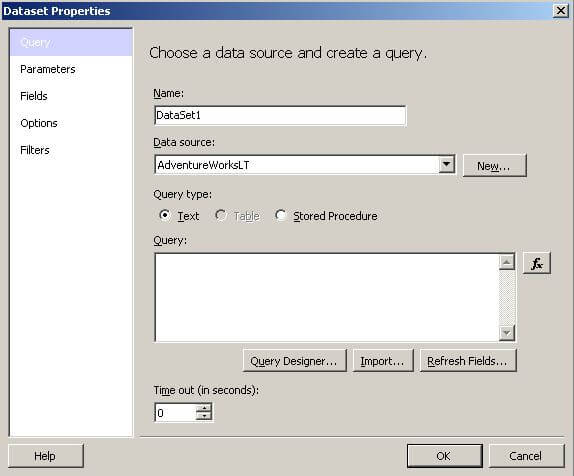Click inside the Query text area
The image size is (574, 476).
pyautogui.click(x=327, y=297)
